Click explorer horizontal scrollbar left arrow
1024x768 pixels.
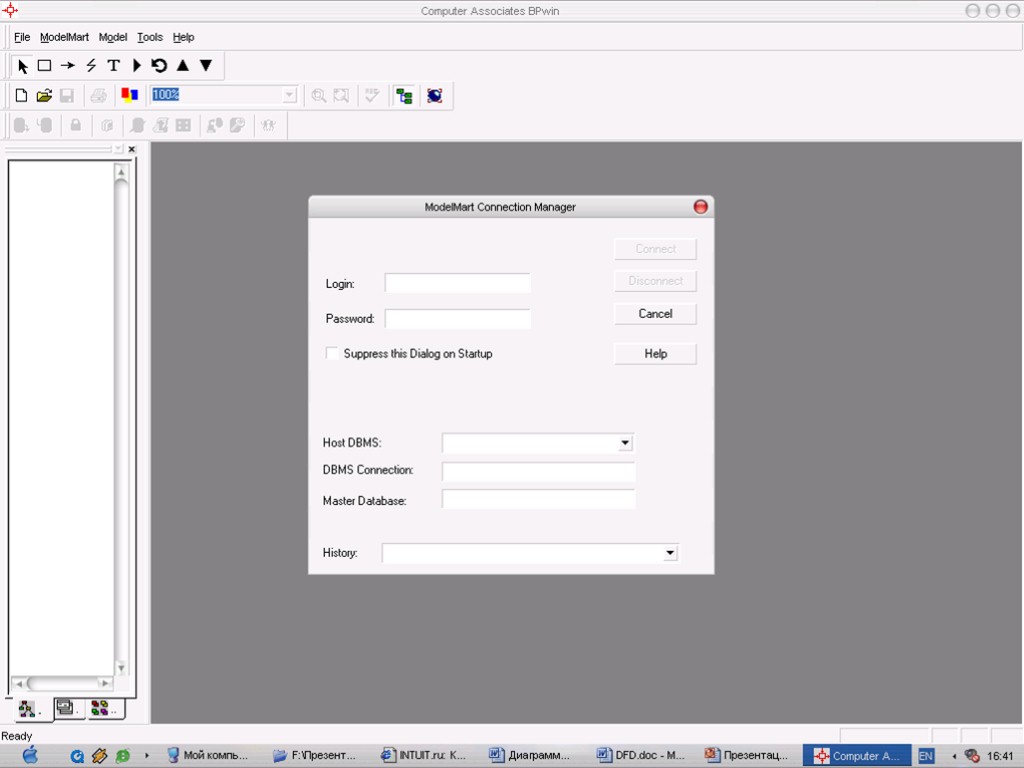[20, 684]
